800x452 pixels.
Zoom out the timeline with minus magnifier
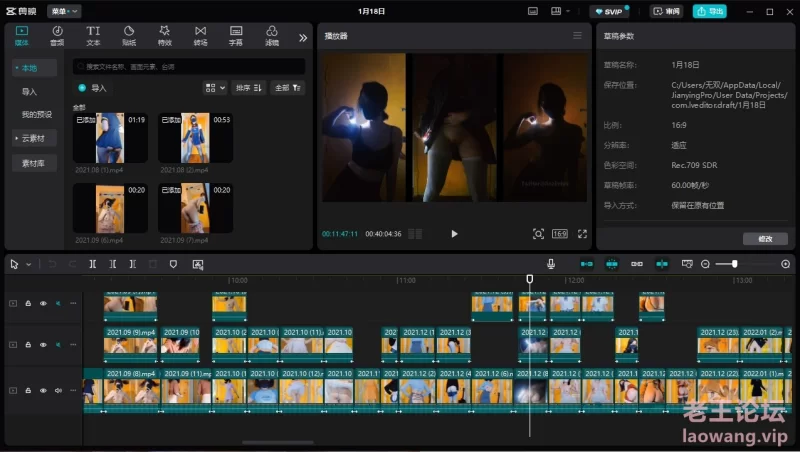pos(705,264)
